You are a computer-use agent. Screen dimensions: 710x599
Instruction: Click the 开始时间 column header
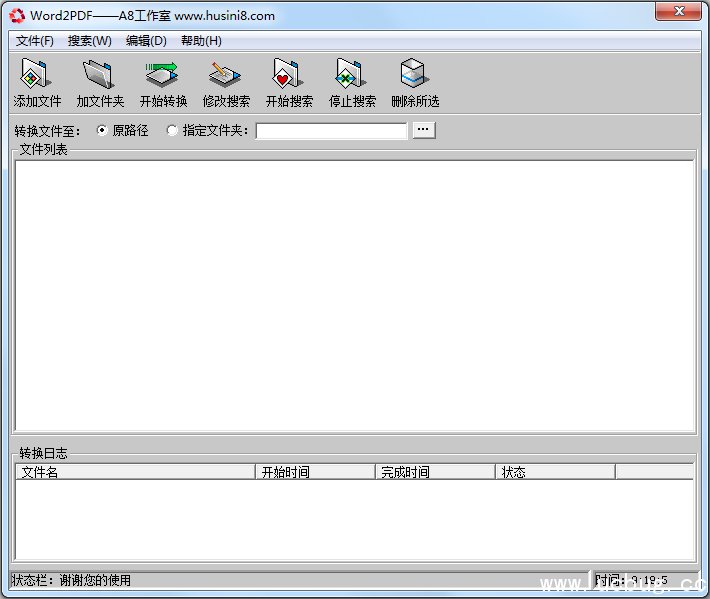click(315, 472)
